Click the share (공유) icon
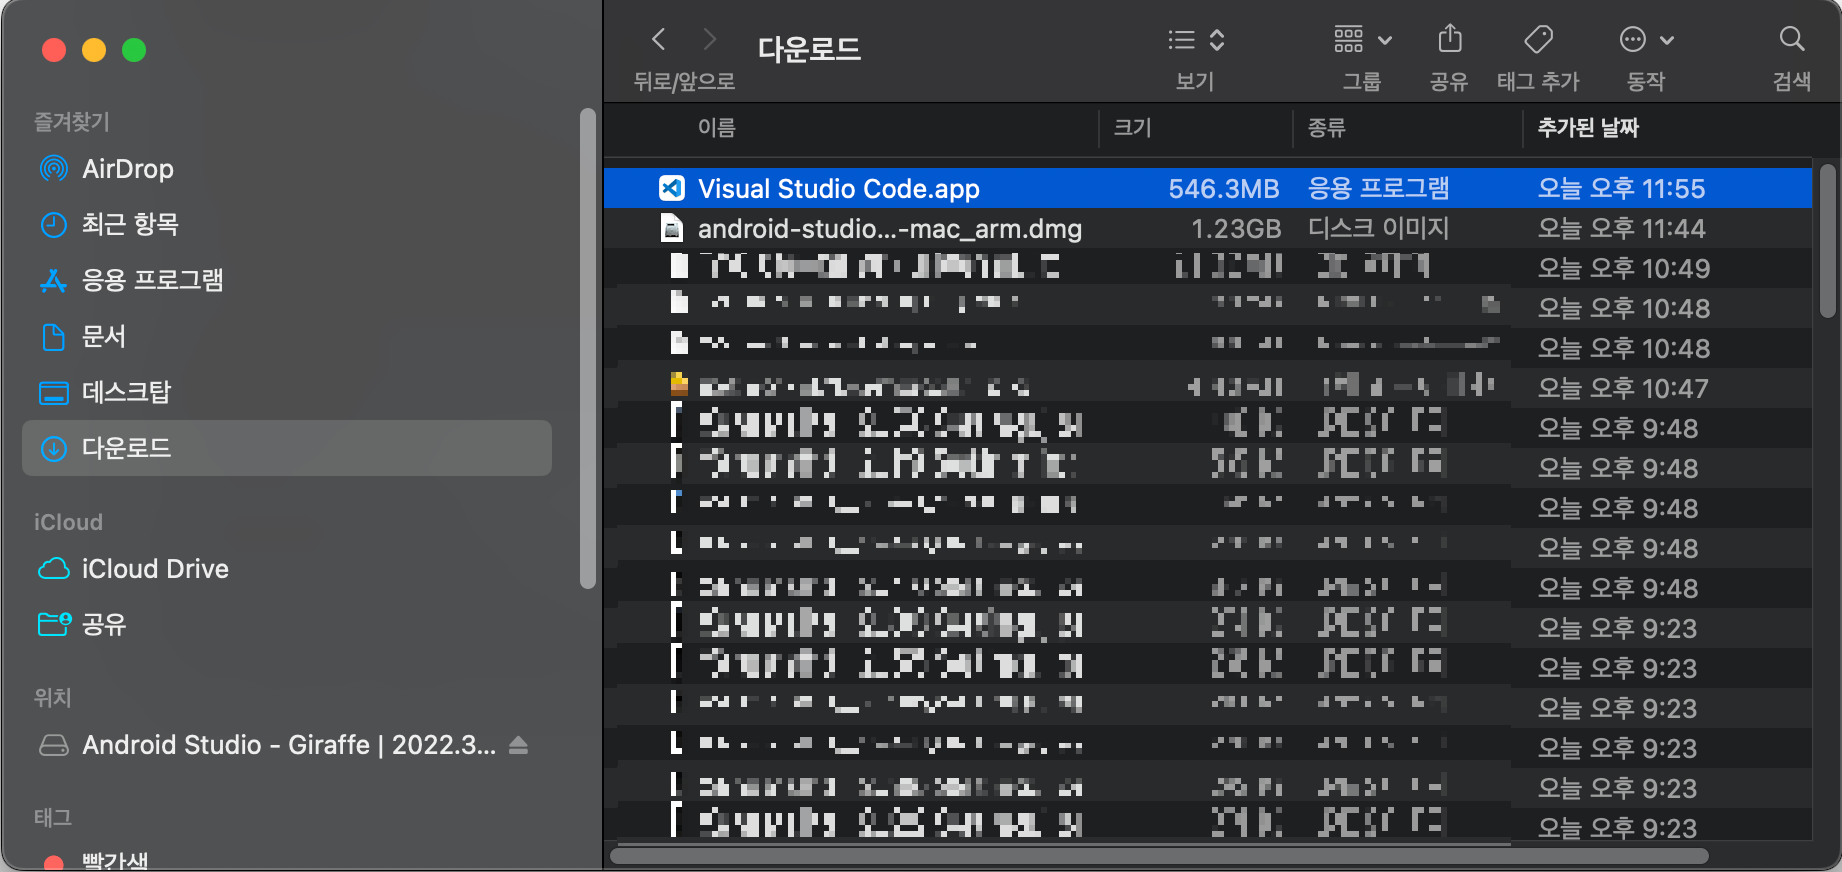The width and height of the screenshot is (1842, 872). [x=1450, y=40]
